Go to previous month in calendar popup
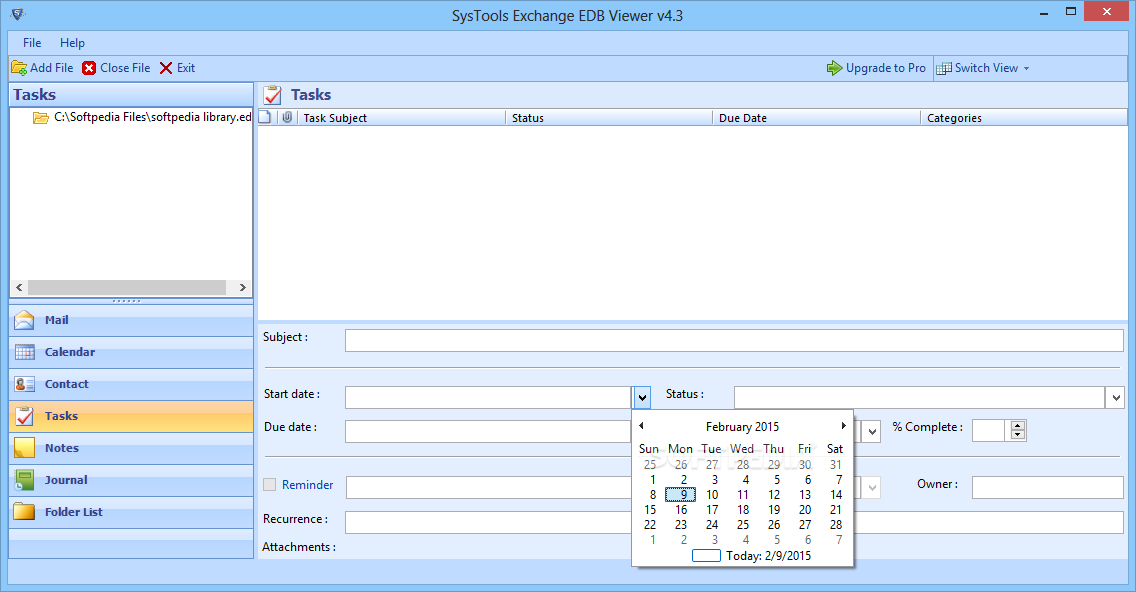The width and height of the screenshot is (1136, 592). point(641,426)
